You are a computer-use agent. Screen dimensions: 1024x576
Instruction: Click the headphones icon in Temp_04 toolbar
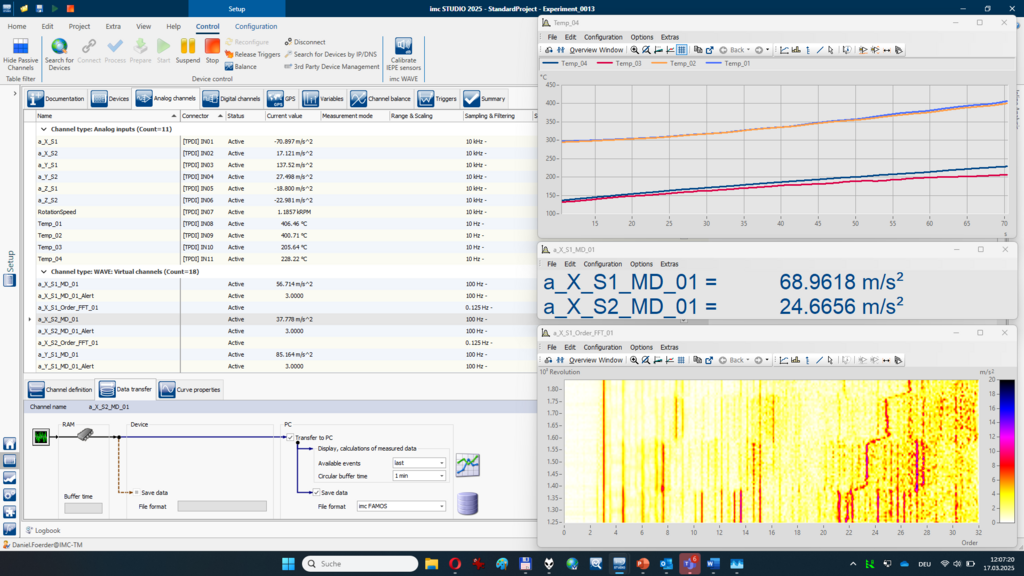[x=549, y=50]
